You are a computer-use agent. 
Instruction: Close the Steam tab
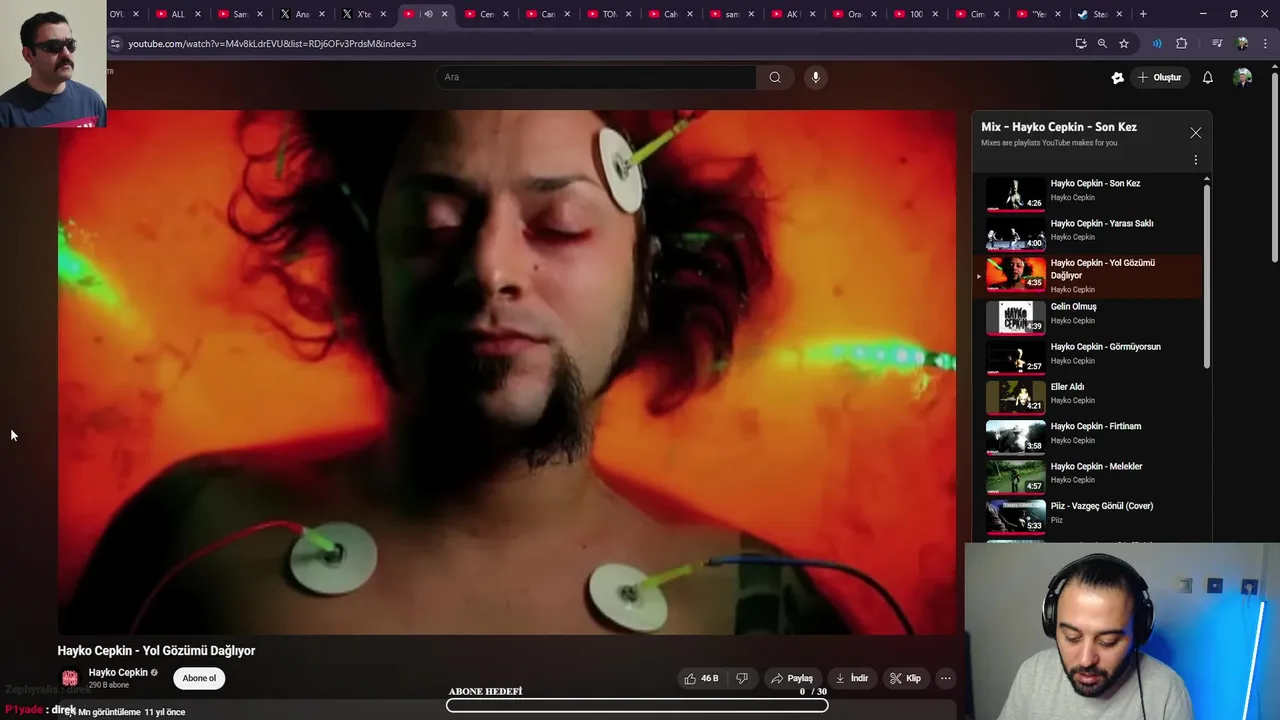1119,14
